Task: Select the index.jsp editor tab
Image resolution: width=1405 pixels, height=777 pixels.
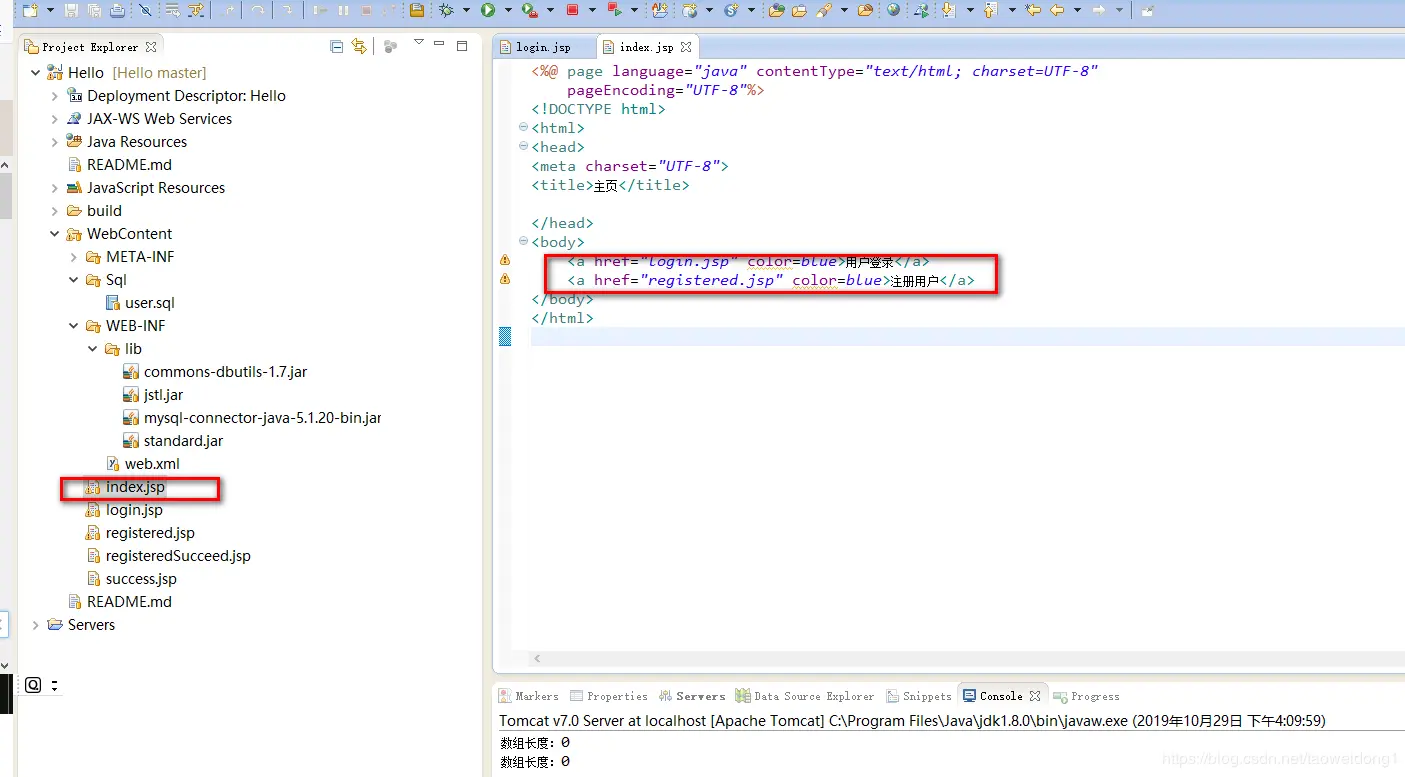Action: pos(646,47)
